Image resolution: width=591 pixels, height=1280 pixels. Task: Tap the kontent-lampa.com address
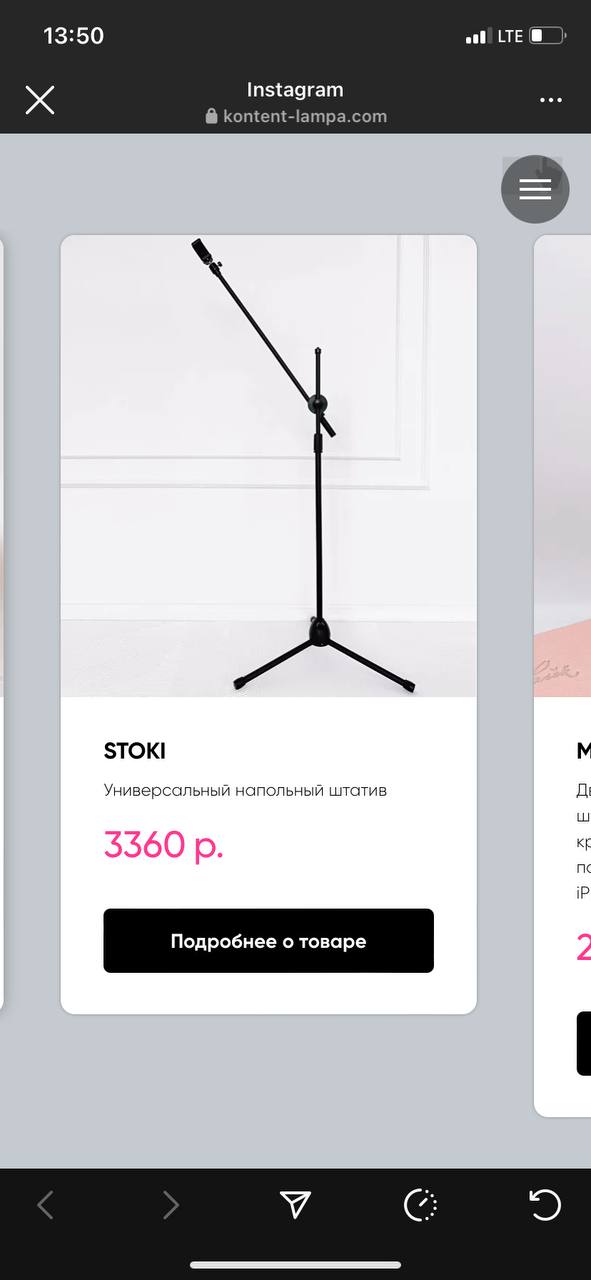point(305,116)
